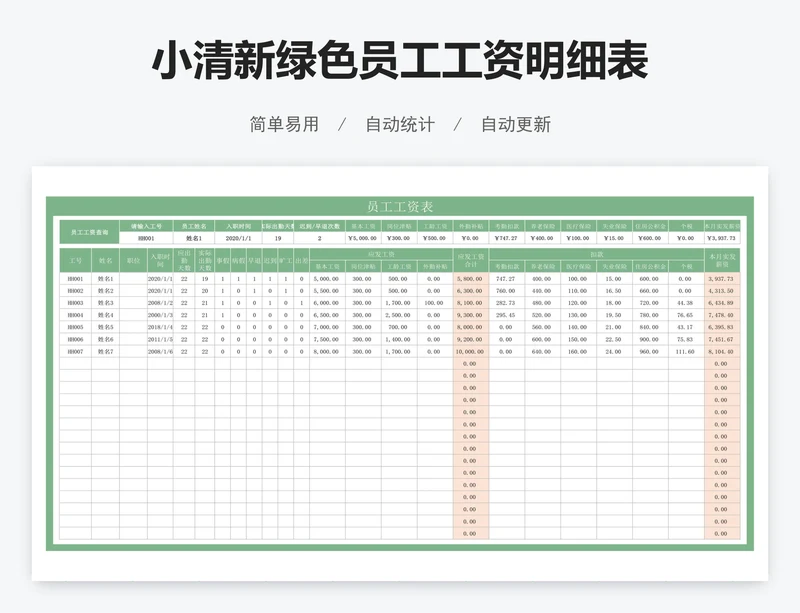Click the 6,300.00 gross total cell
The width and height of the screenshot is (800, 613).
point(470,291)
